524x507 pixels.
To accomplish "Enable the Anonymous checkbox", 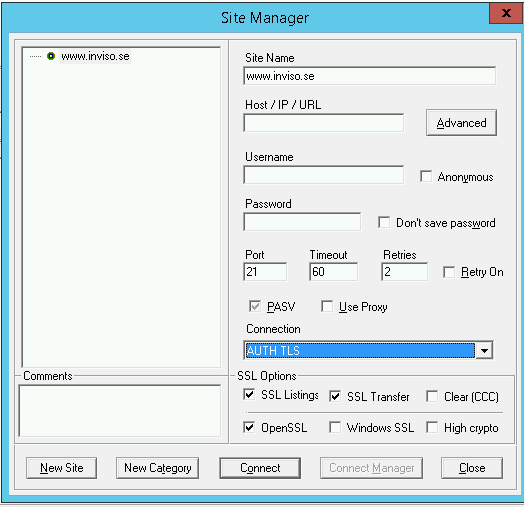I will (x=426, y=176).
